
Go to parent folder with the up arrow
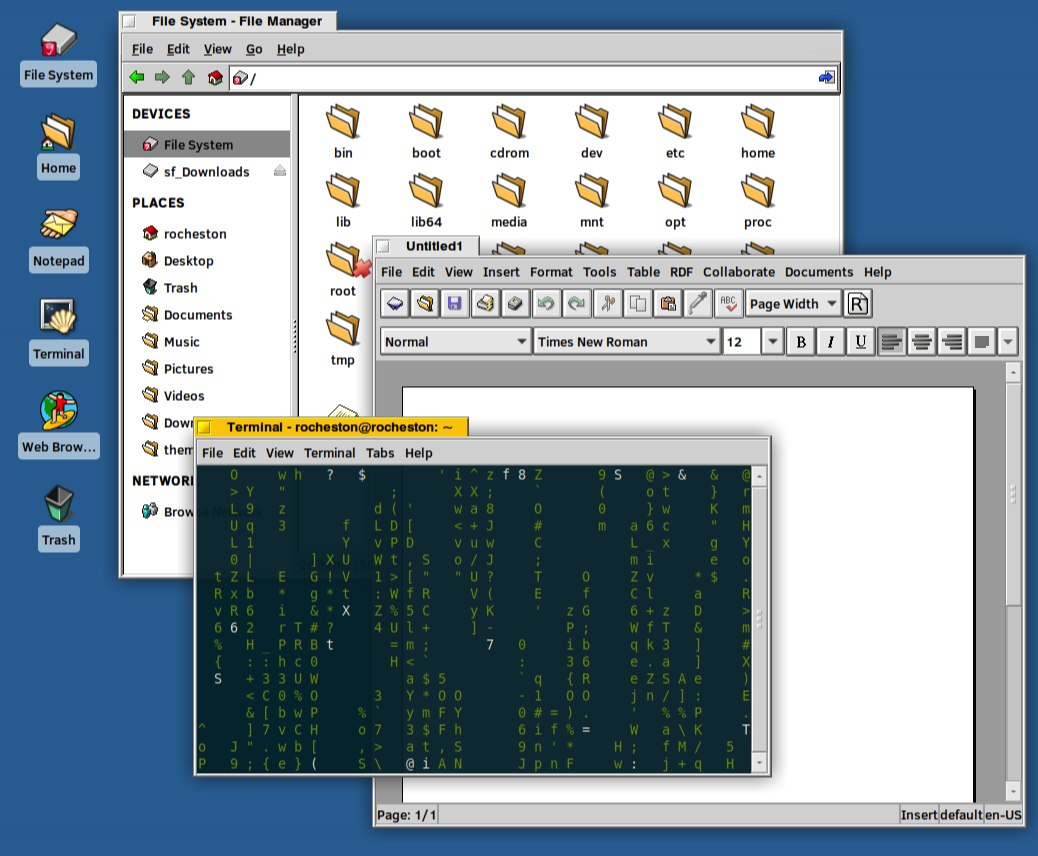189,77
